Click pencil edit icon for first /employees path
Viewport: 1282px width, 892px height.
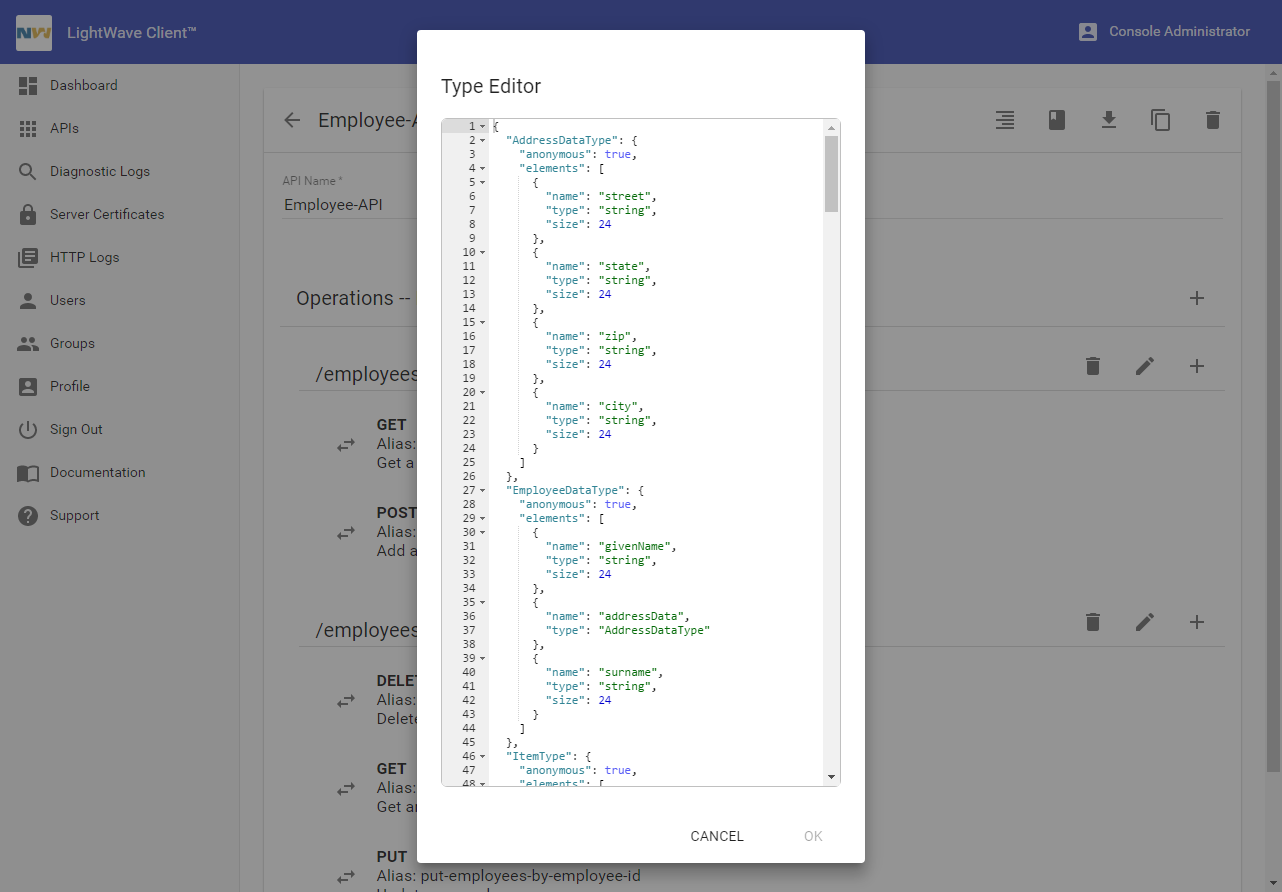(1144, 366)
